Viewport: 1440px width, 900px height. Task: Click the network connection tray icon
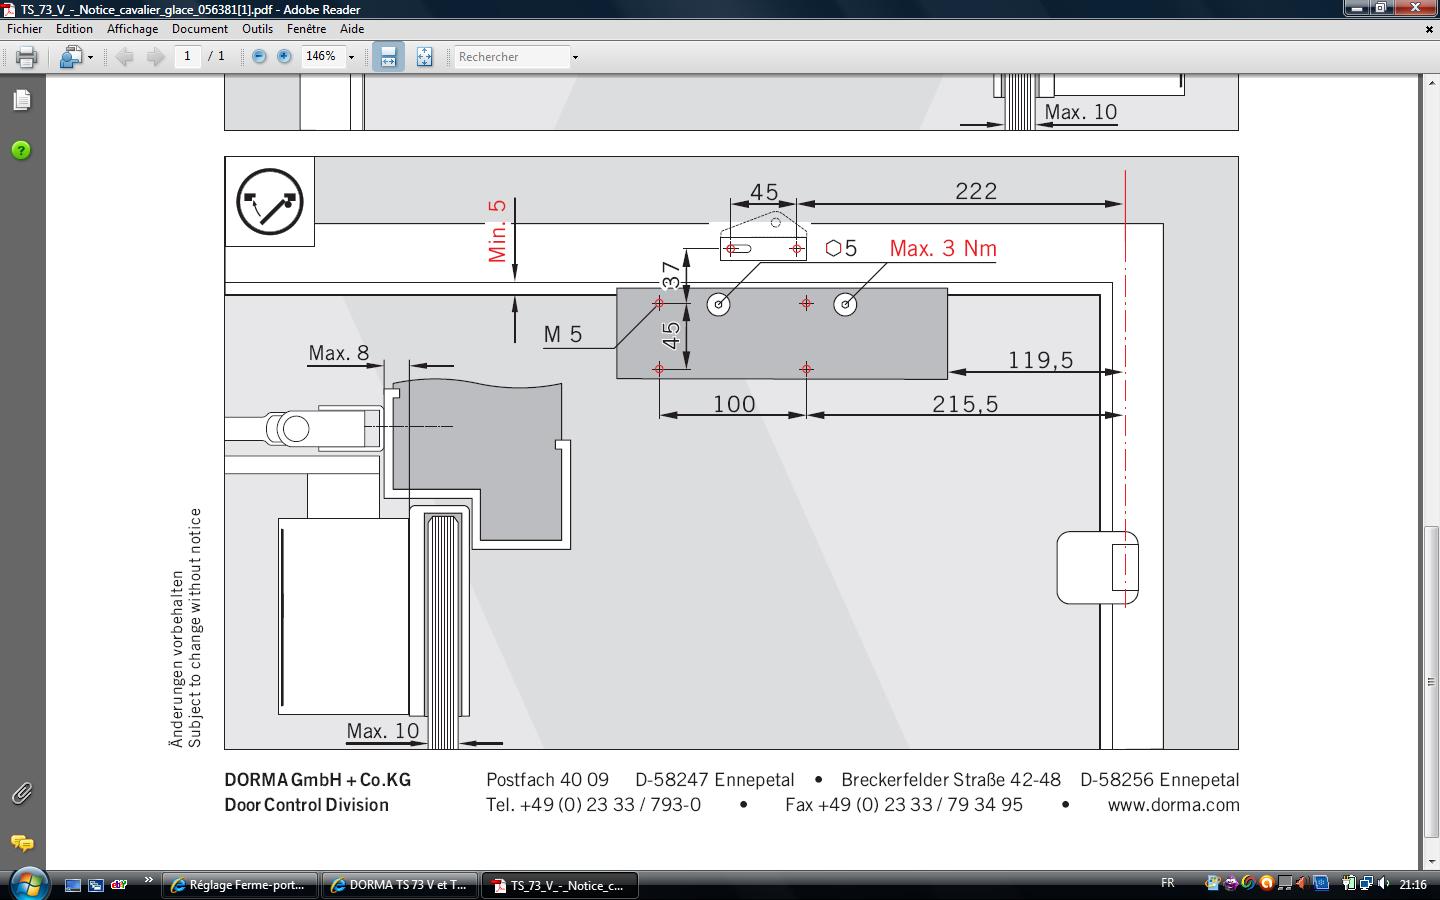tap(1365, 883)
